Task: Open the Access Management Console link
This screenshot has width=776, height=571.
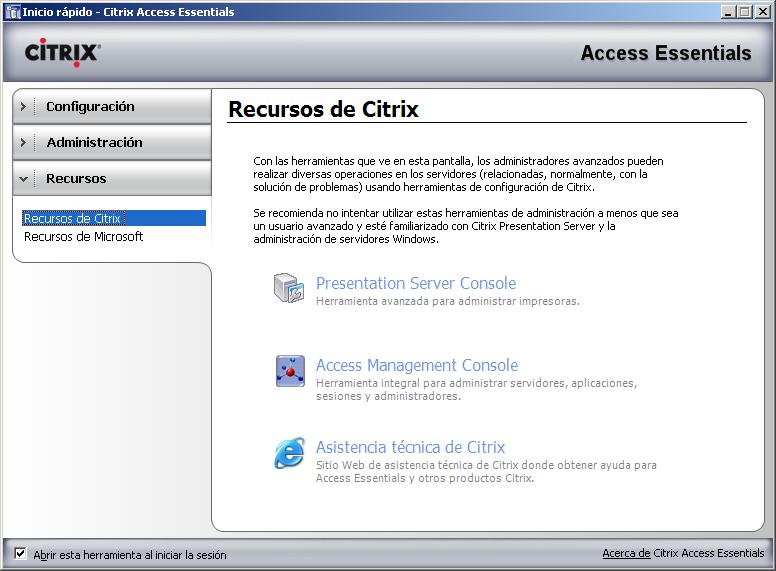Action: pyautogui.click(x=417, y=365)
